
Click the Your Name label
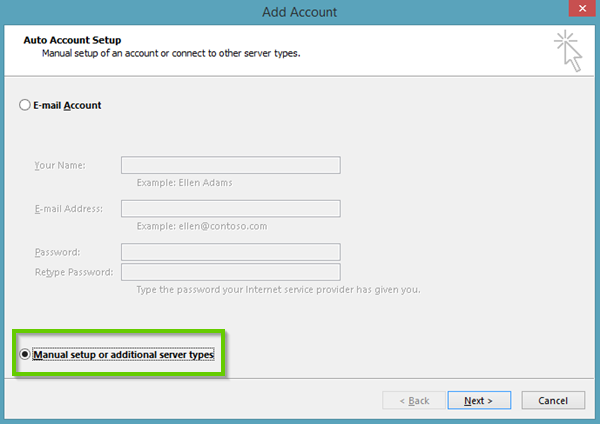[x=59, y=165]
